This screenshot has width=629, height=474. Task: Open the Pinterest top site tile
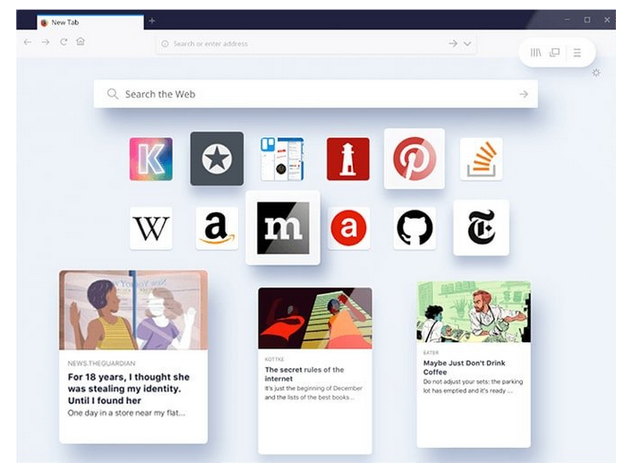(414, 158)
